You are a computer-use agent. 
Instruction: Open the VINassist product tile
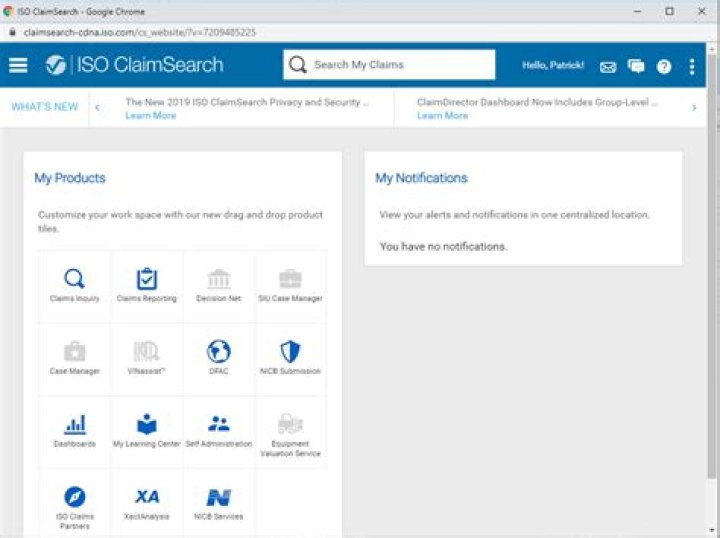pos(146,359)
